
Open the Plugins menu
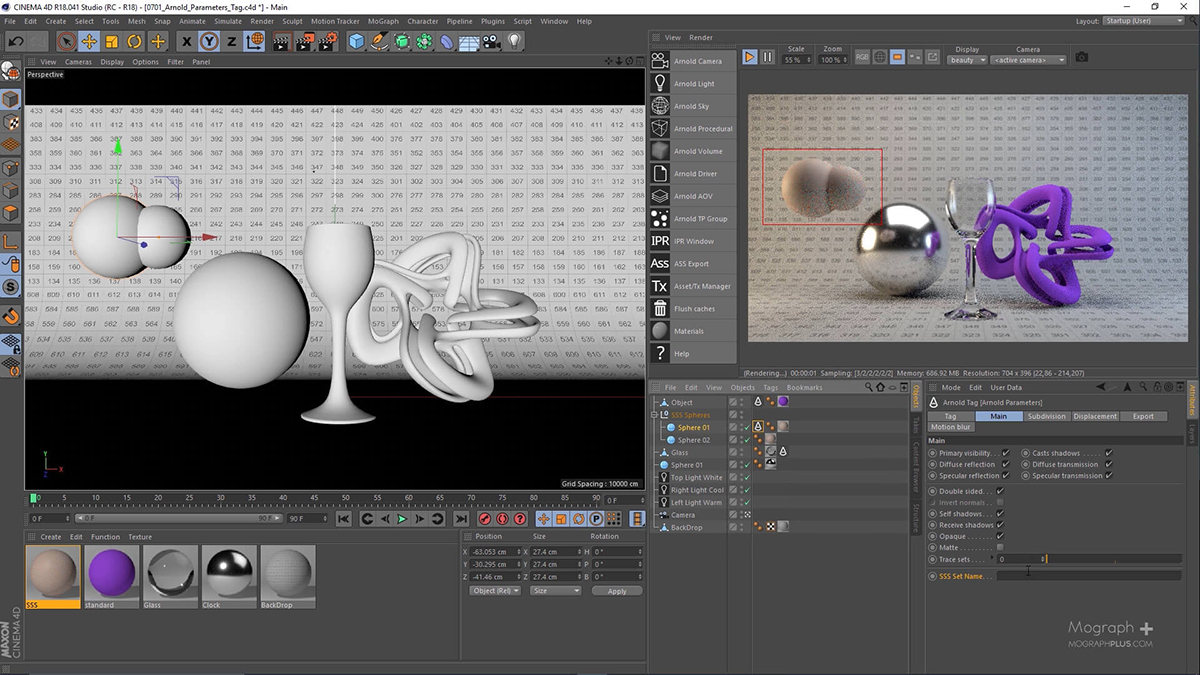click(493, 21)
